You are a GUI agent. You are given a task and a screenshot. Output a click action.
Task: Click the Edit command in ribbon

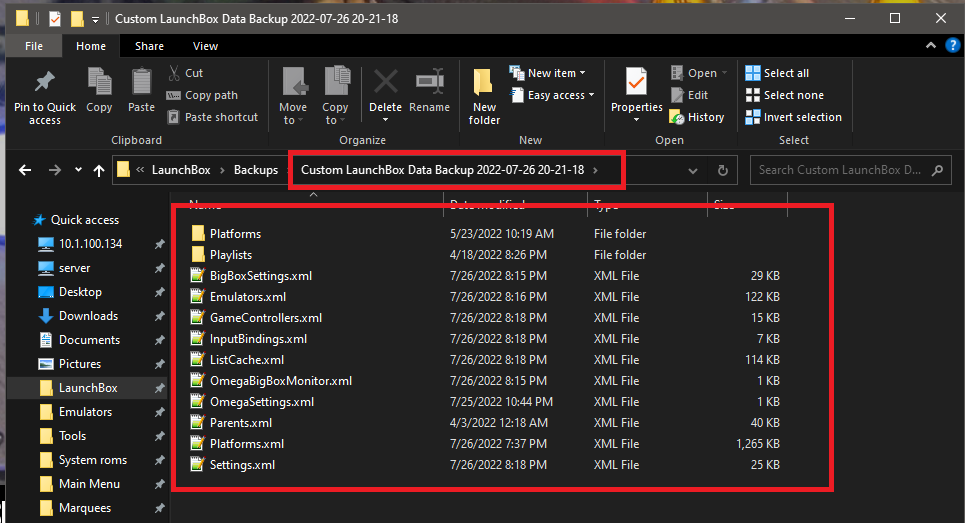pyautogui.click(x=689, y=95)
